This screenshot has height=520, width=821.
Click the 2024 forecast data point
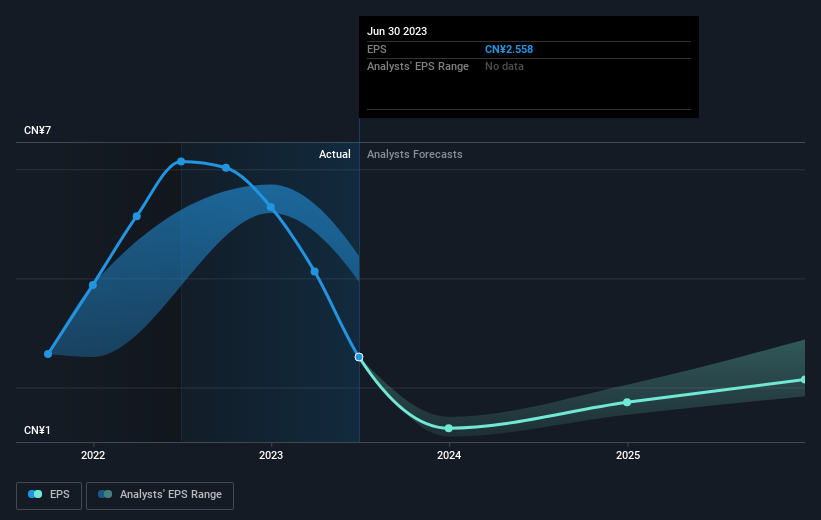point(449,428)
